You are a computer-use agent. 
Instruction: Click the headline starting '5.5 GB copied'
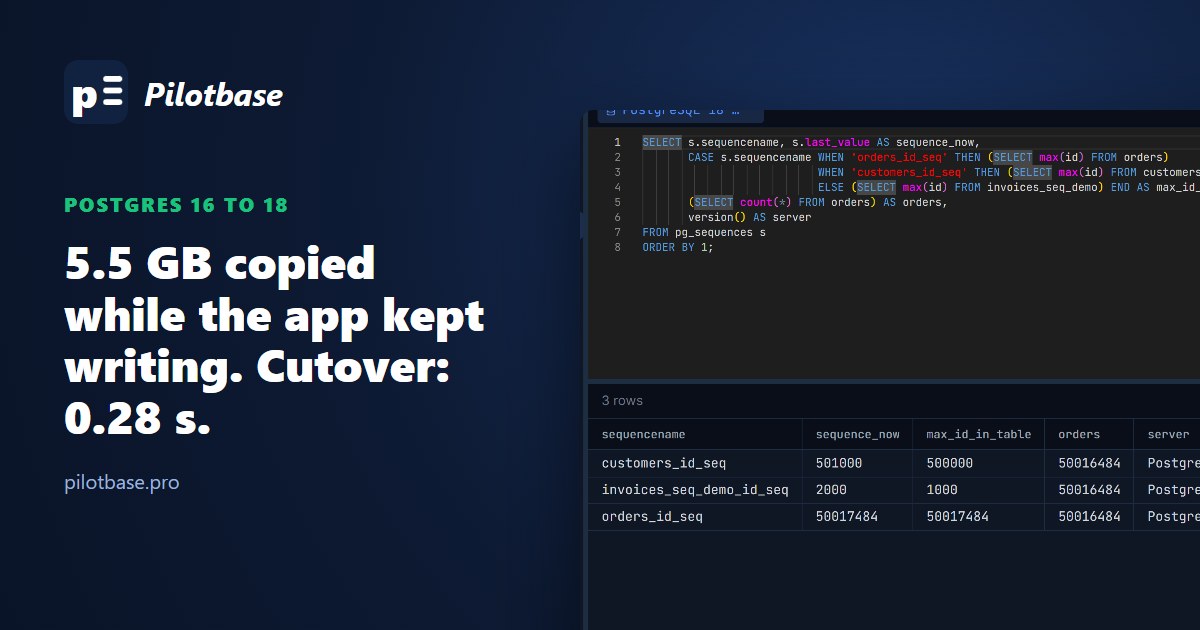[x=275, y=341]
